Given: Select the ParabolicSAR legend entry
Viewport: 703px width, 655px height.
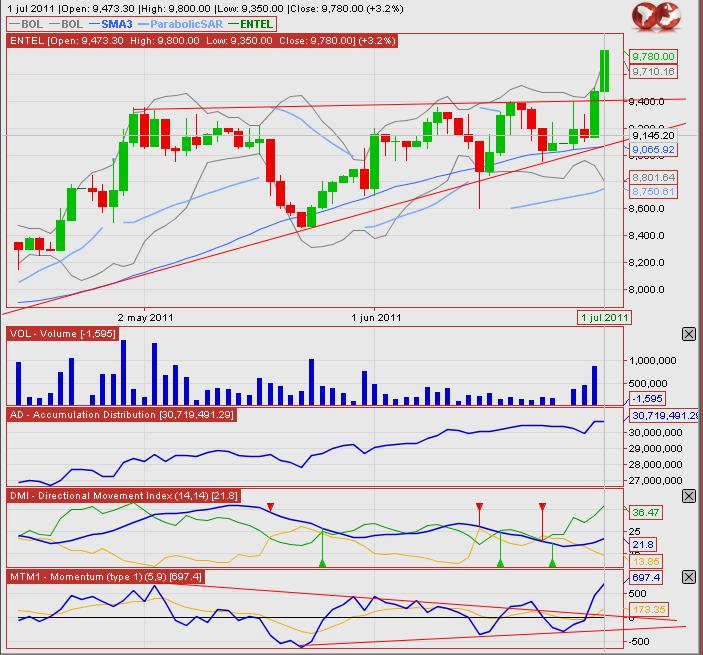Looking at the screenshot, I should coord(181,24).
